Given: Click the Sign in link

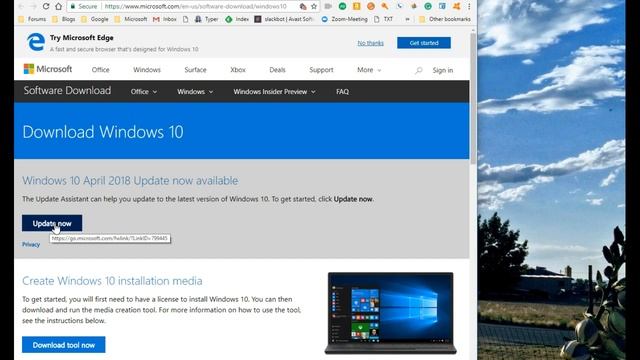Looking at the screenshot, I should (x=443, y=70).
